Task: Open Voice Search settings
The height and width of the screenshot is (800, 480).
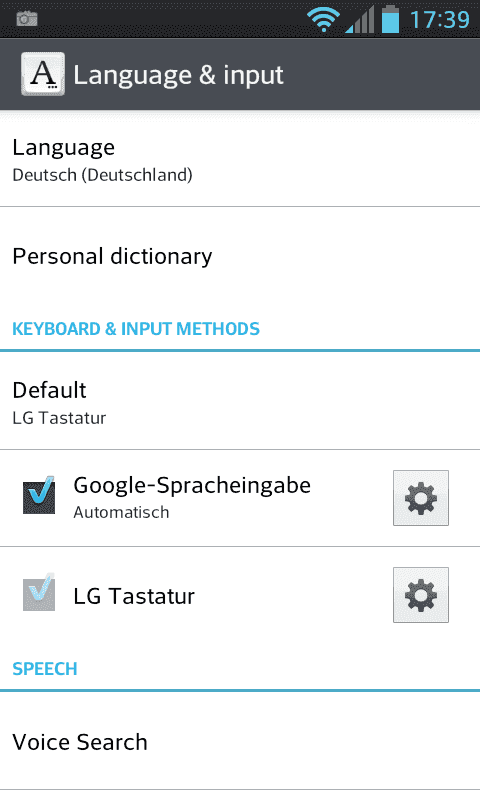Action: [x=240, y=742]
